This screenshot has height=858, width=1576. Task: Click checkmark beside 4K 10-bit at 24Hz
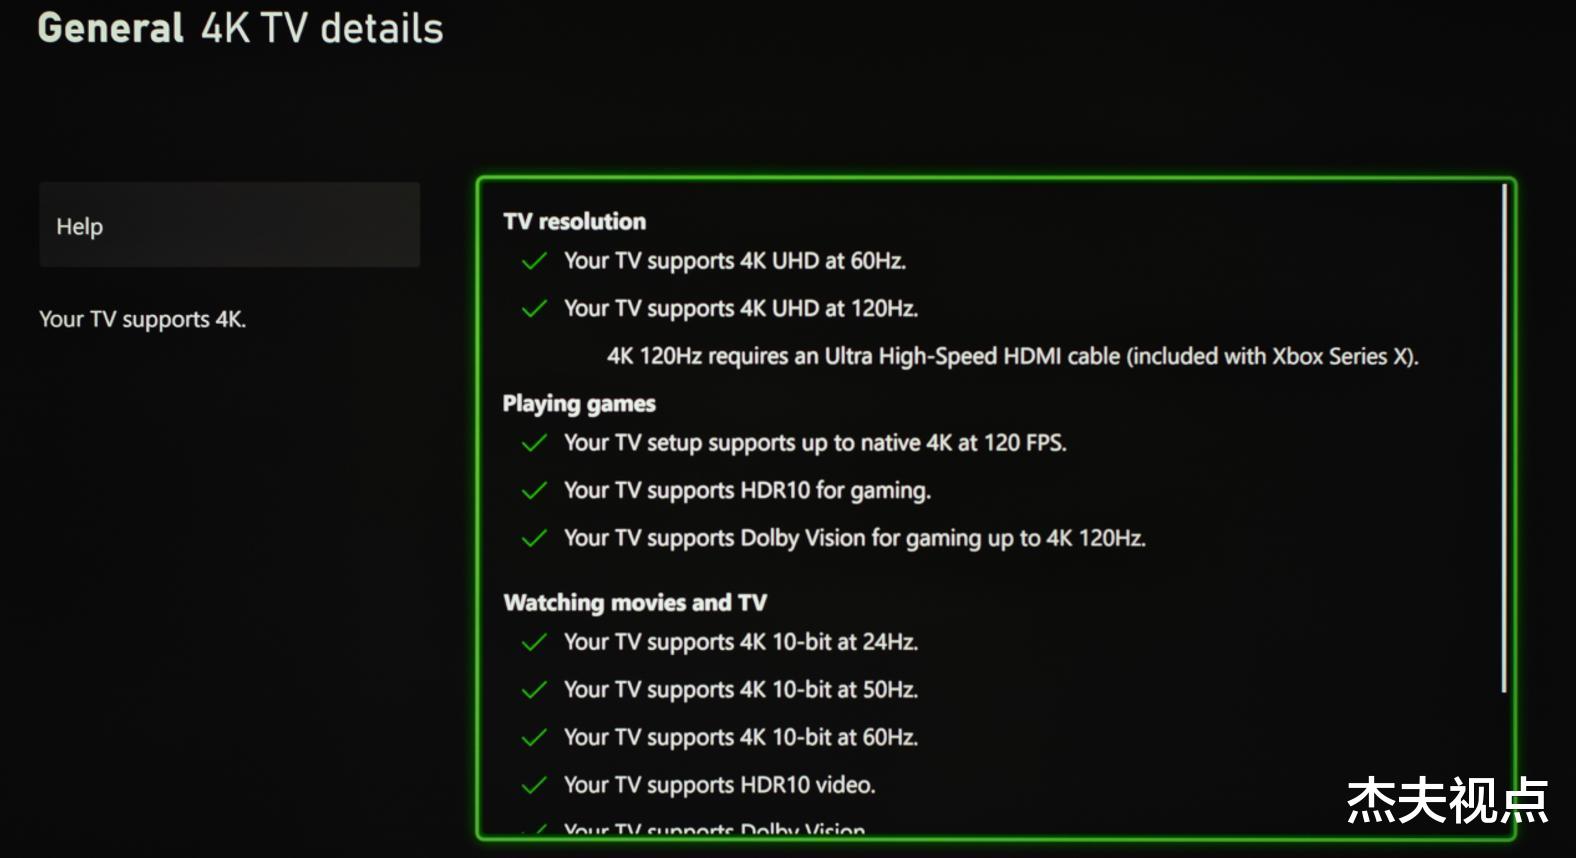click(535, 642)
